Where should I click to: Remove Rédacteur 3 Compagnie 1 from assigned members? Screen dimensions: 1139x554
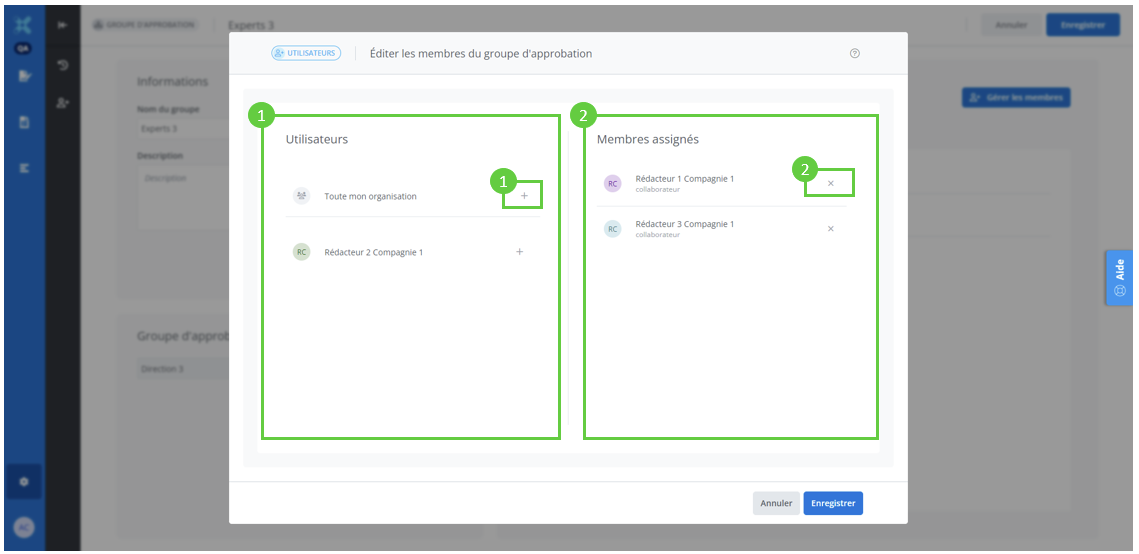click(x=830, y=229)
